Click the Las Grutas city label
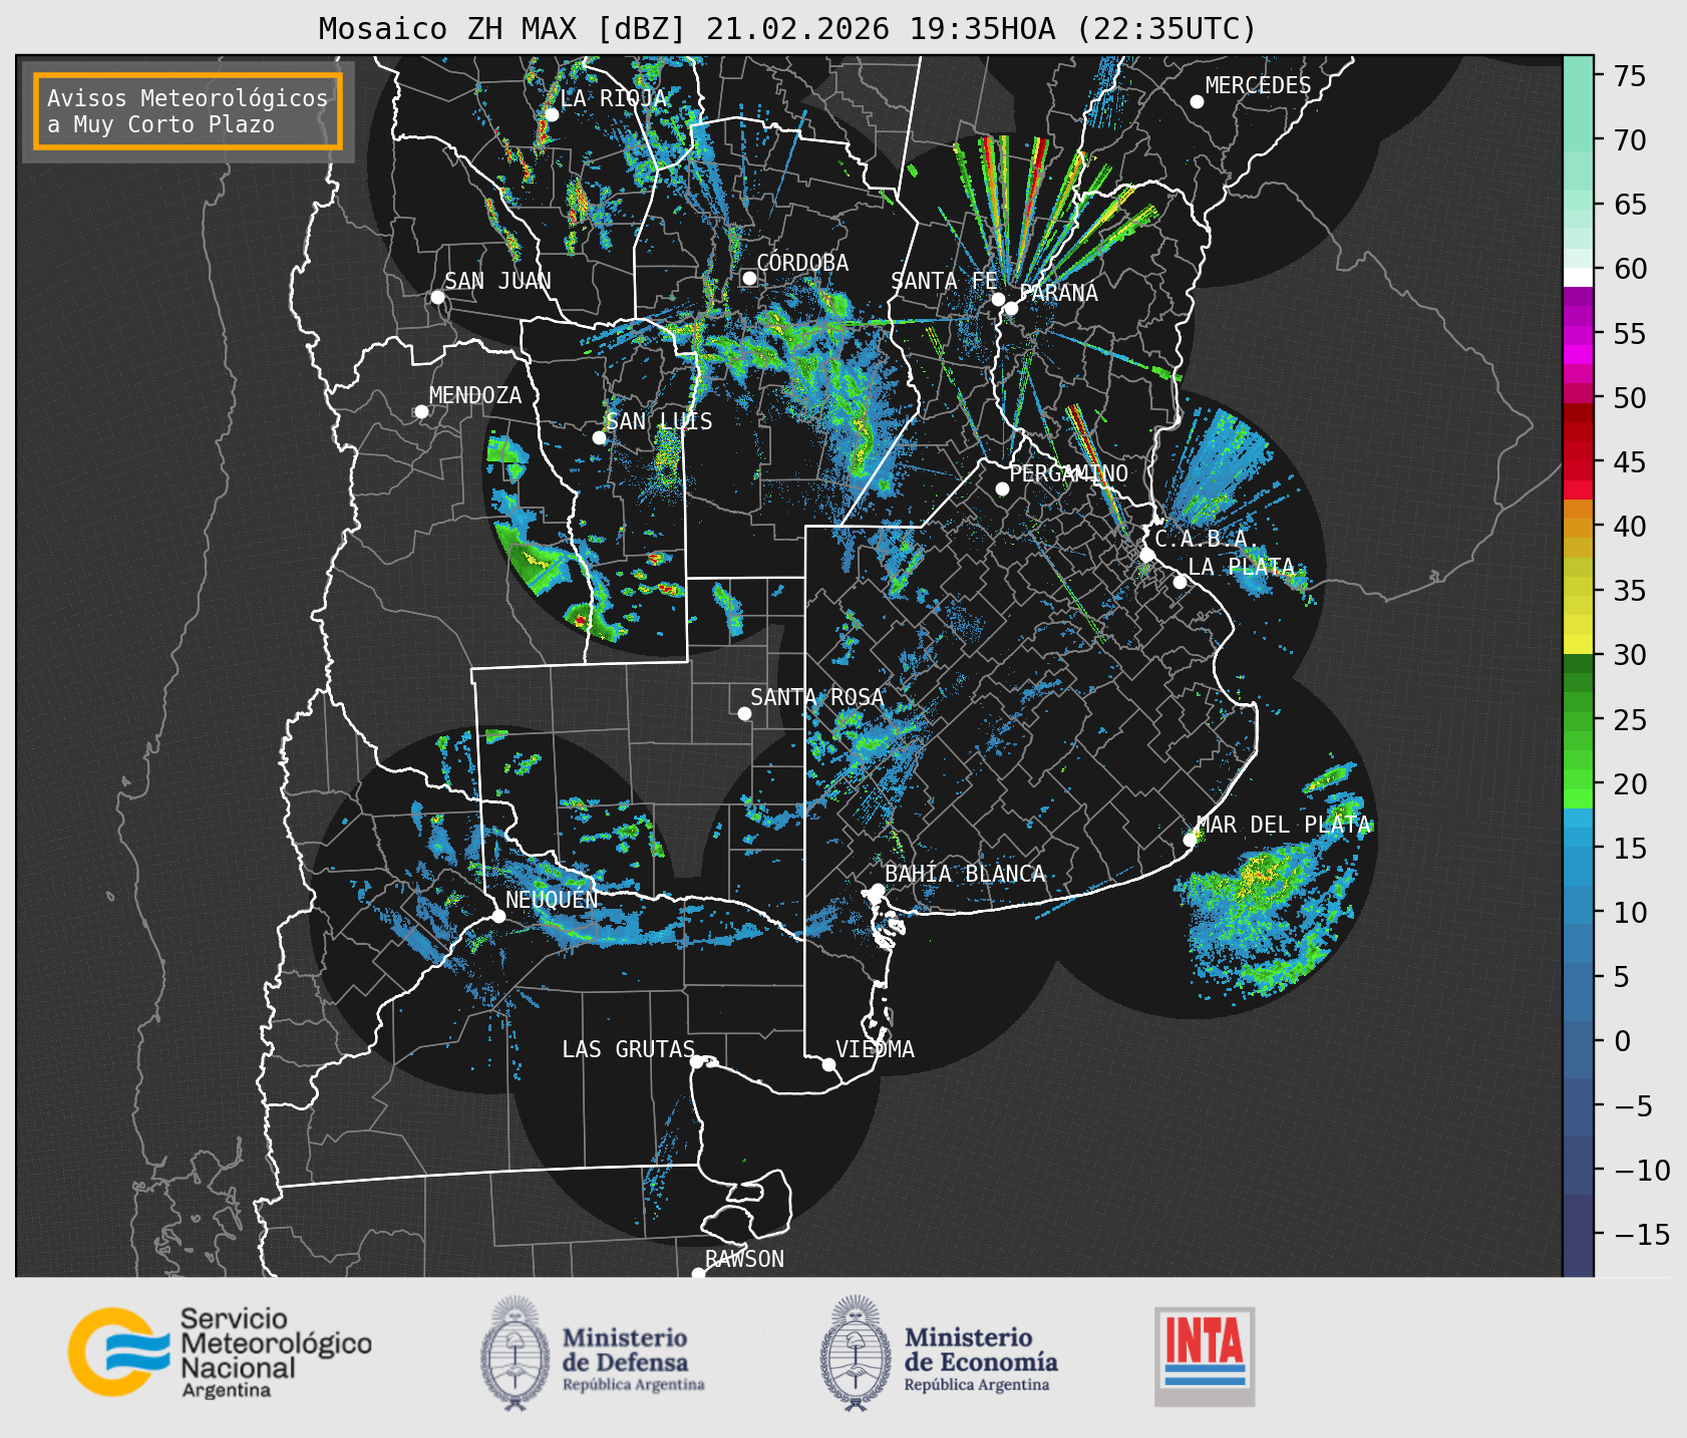 (627, 1049)
